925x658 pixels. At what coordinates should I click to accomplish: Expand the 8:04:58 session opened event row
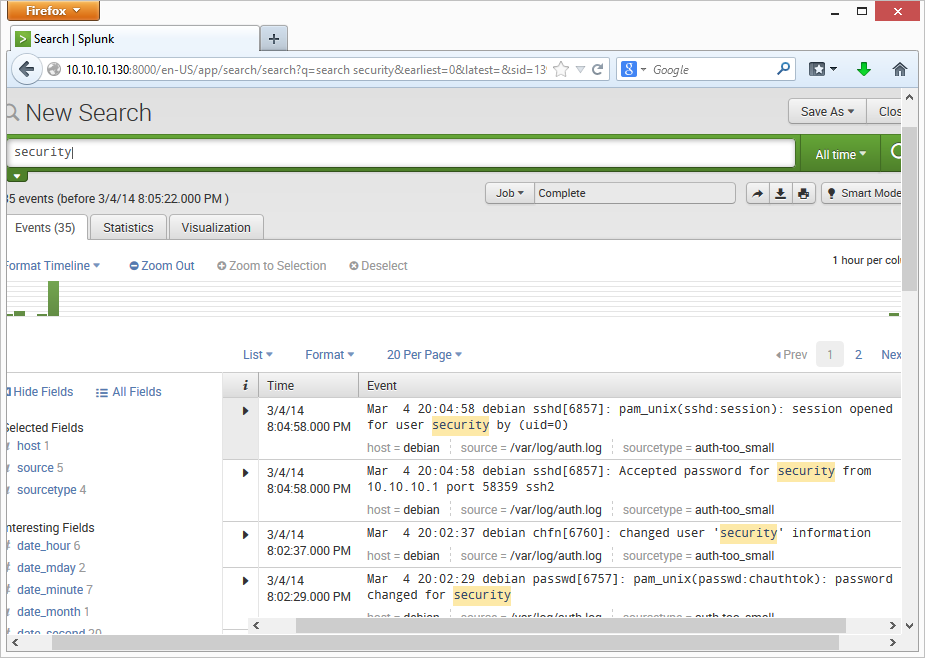[x=245, y=411]
